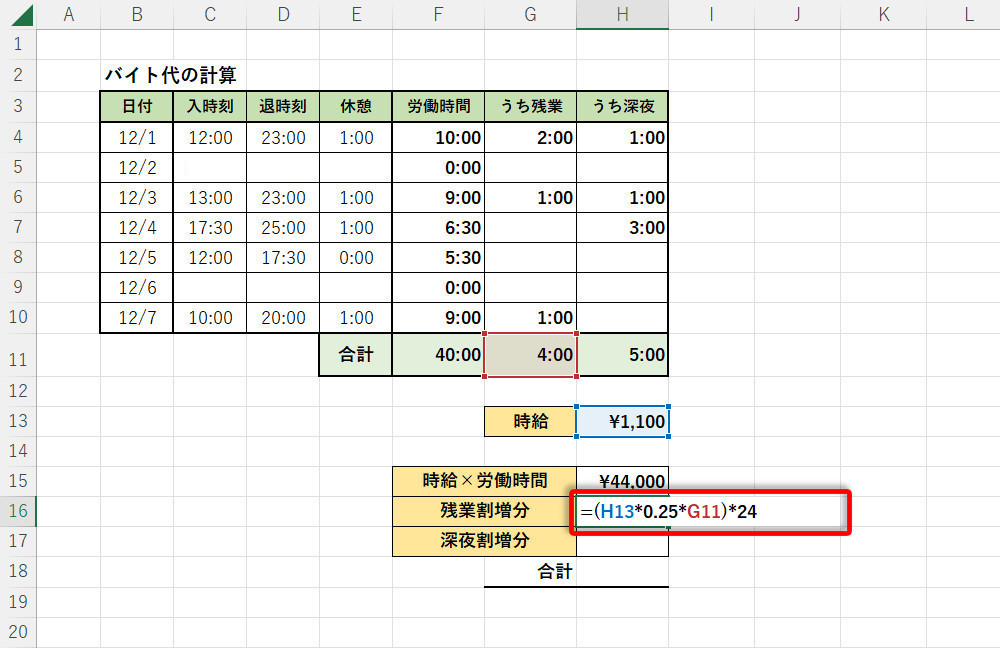Image resolution: width=1000 pixels, height=648 pixels.
Task: Select row 13 header
Action: [x=18, y=421]
